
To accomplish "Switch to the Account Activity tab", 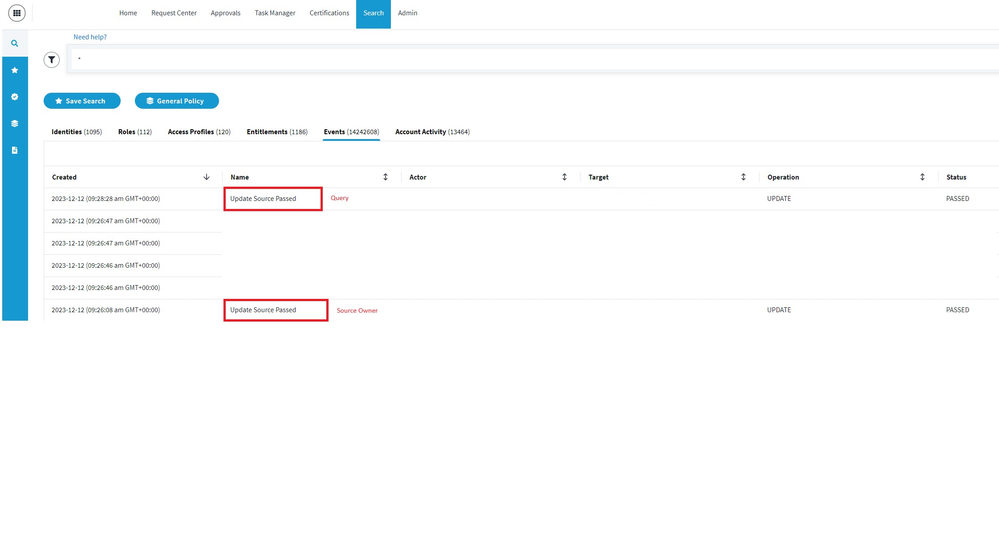I will point(432,132).
